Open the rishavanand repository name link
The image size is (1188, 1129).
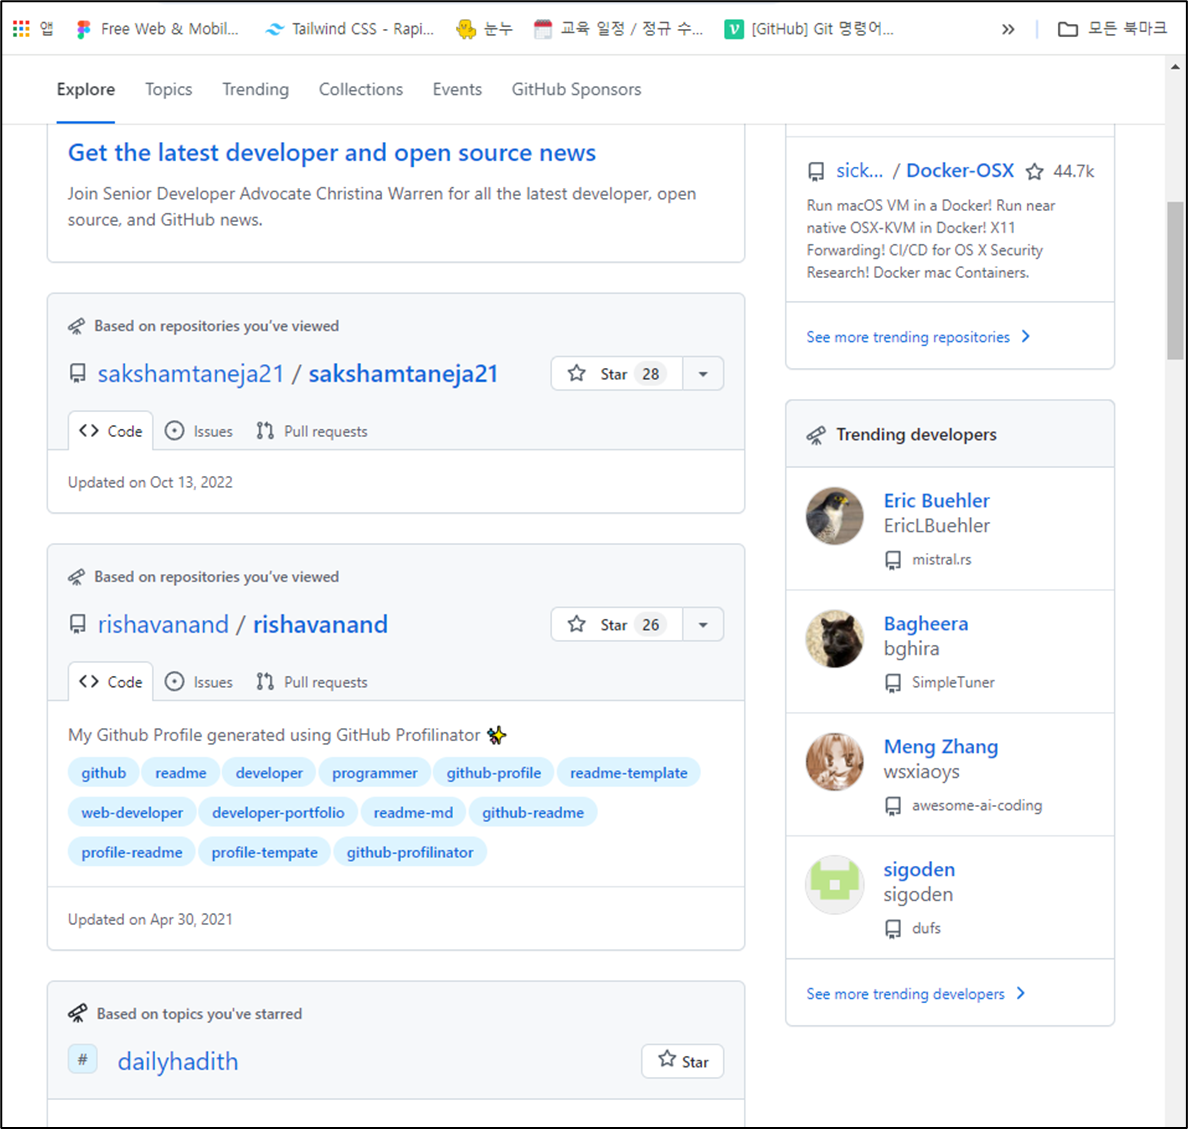click(x=320, y=624)
